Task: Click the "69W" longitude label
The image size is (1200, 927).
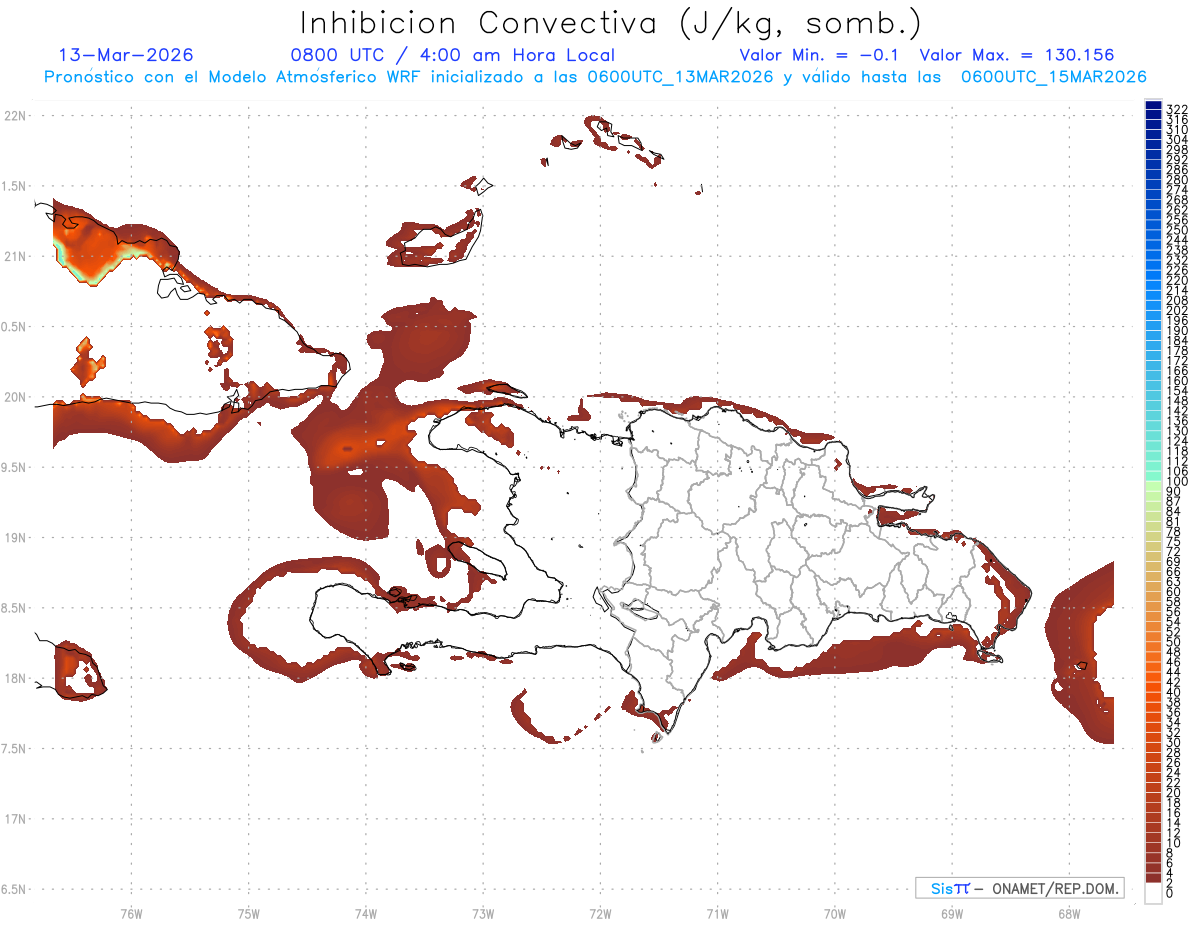Action: click(951, 913)
